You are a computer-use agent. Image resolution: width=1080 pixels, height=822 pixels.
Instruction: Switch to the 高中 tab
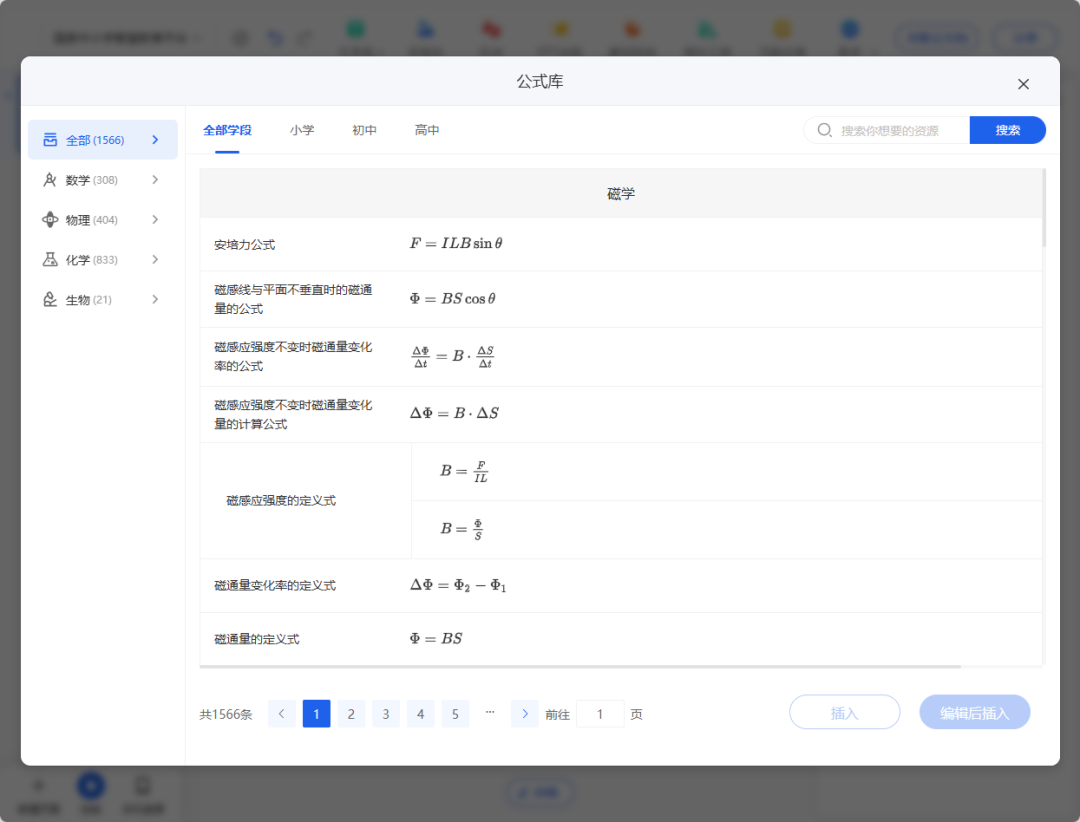point(427,129)
